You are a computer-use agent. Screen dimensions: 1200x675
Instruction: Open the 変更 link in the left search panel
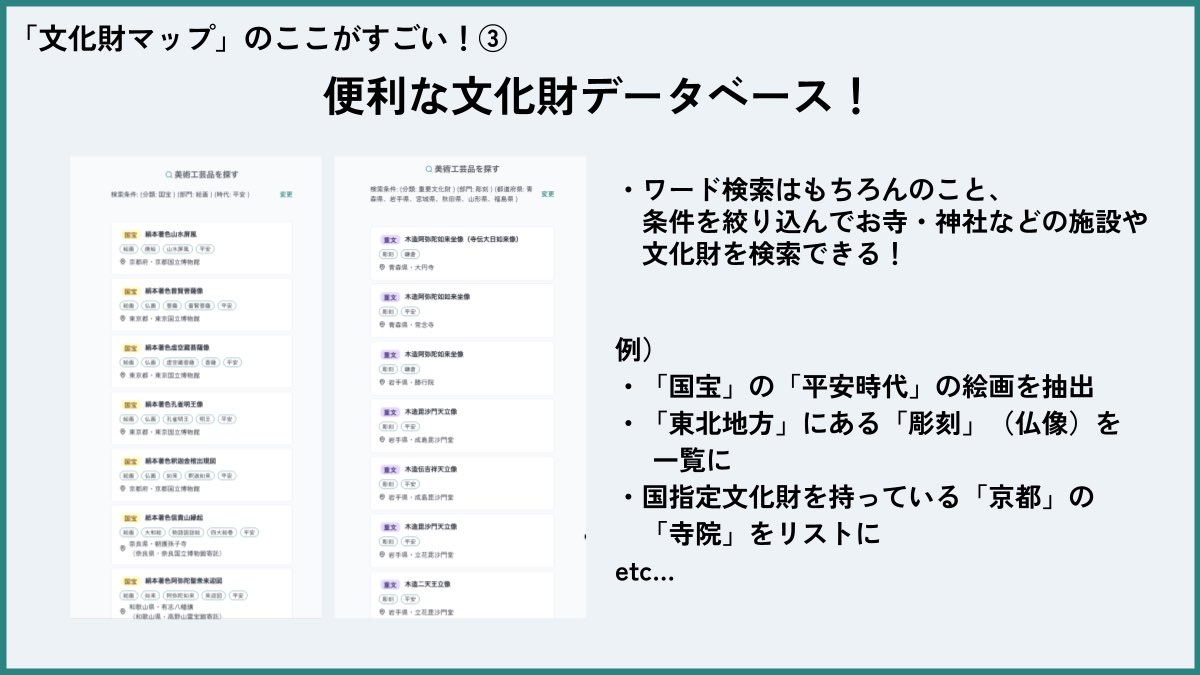tap(284, 195)
